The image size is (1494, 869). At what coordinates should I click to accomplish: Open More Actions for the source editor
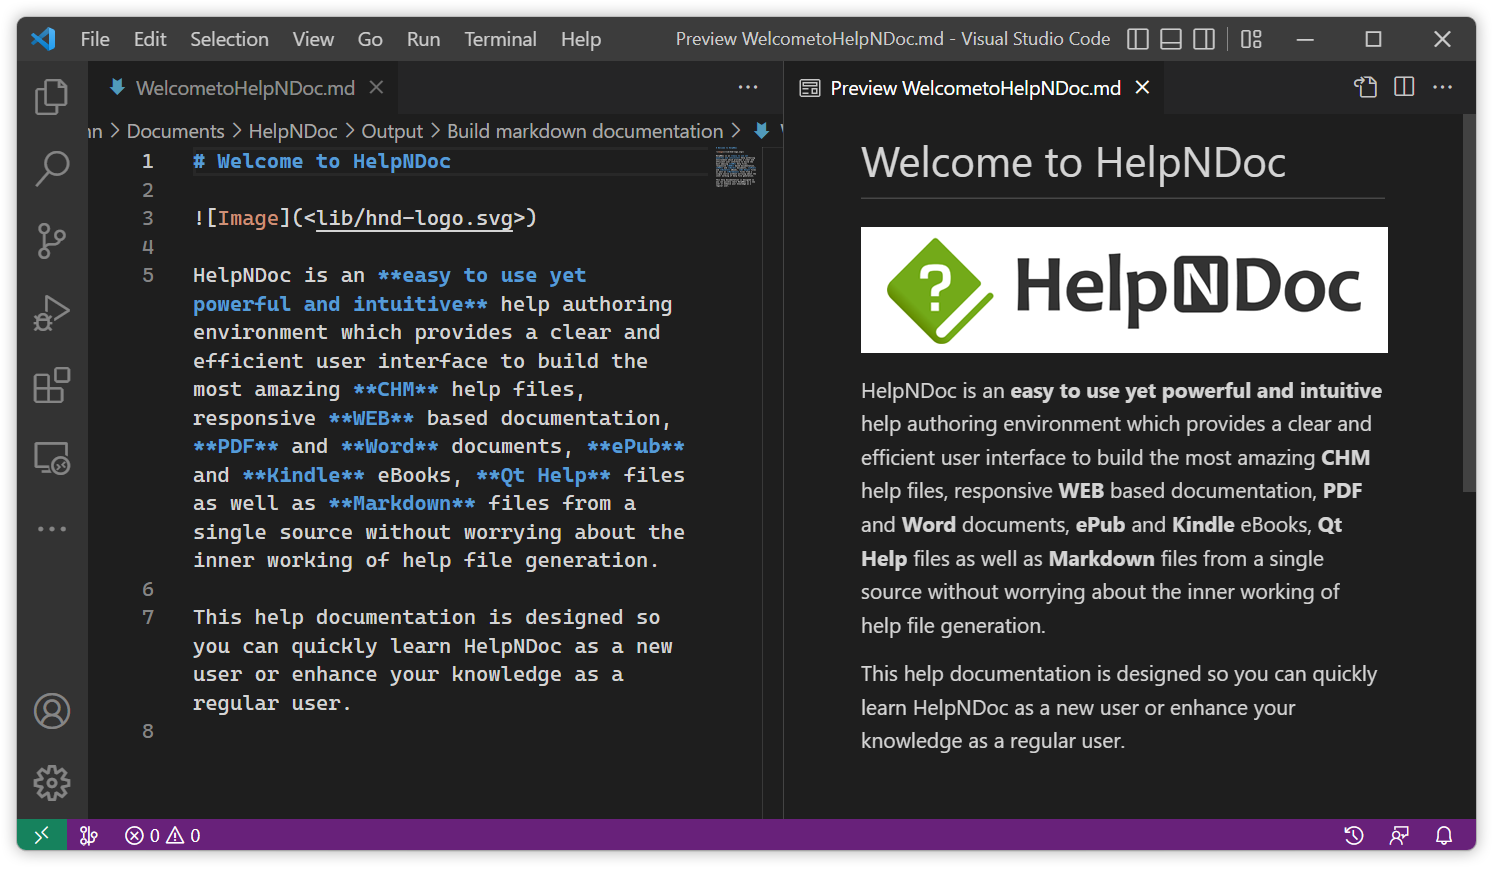748,87
